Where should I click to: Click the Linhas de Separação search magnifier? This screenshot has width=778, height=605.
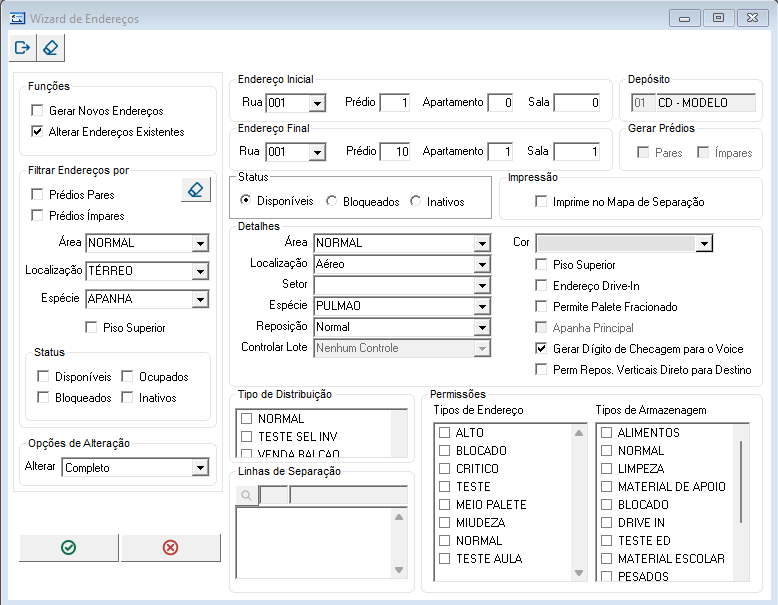pyautogui.click(x=246, y=495)
